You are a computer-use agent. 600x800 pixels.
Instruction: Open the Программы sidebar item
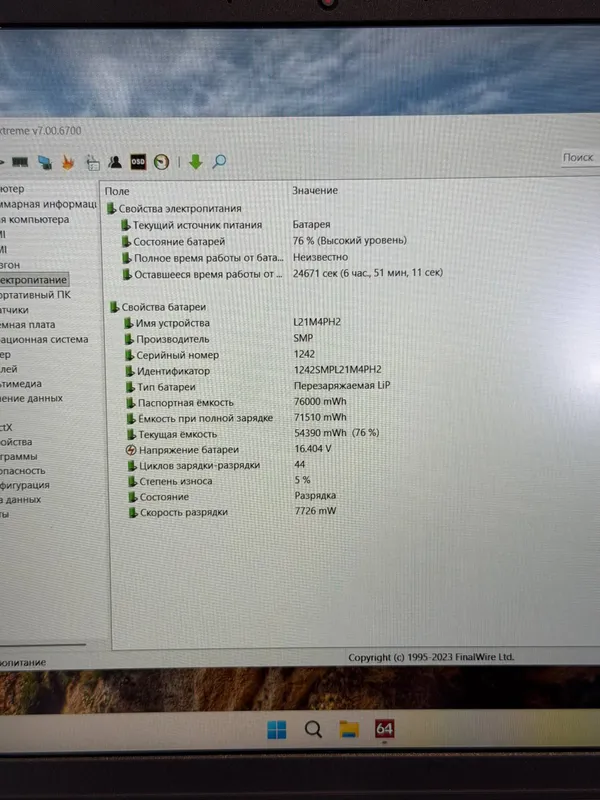(18, 457)
